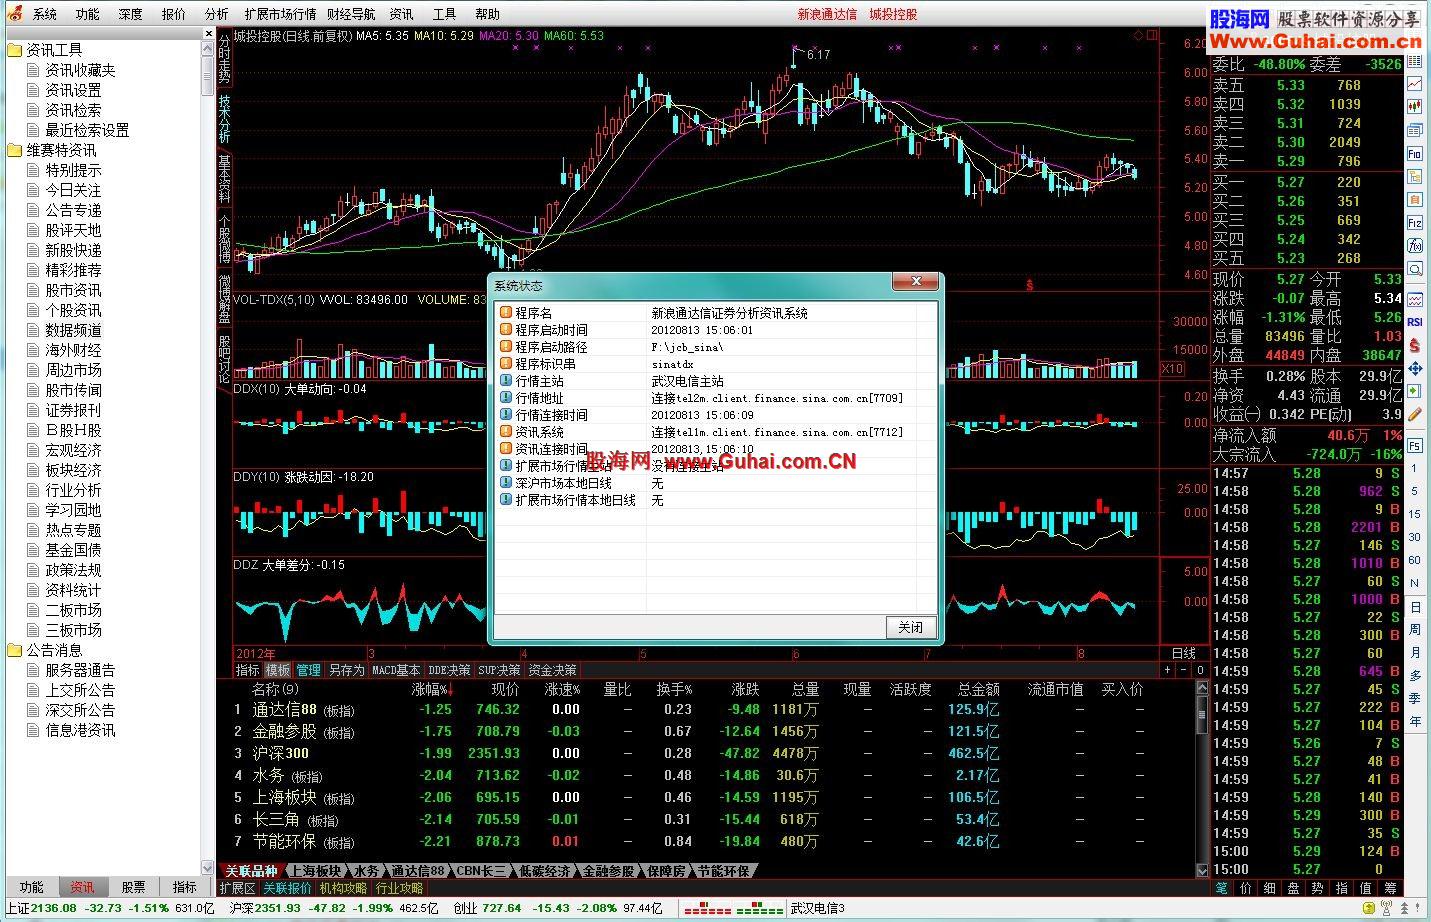Open 股市资讯 tree item
1431x922 pixels.
click(73, 290)
